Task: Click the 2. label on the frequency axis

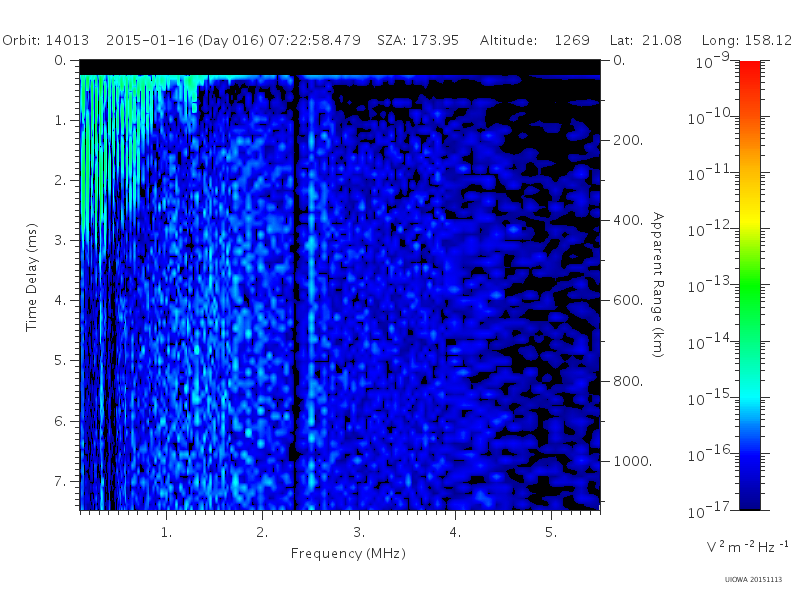Action: [262, 533]
